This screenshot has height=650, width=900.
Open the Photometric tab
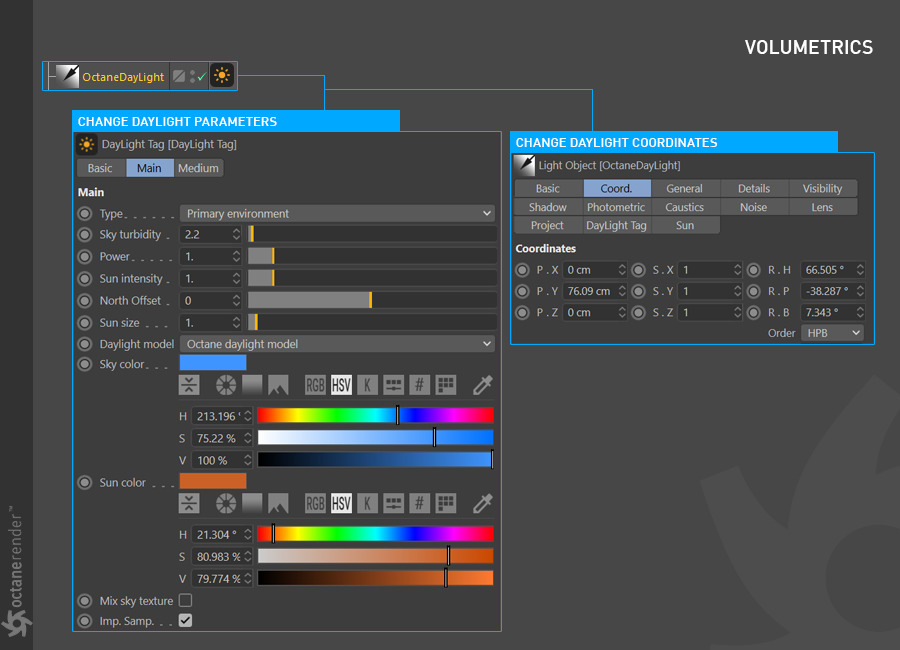point(616,207)
